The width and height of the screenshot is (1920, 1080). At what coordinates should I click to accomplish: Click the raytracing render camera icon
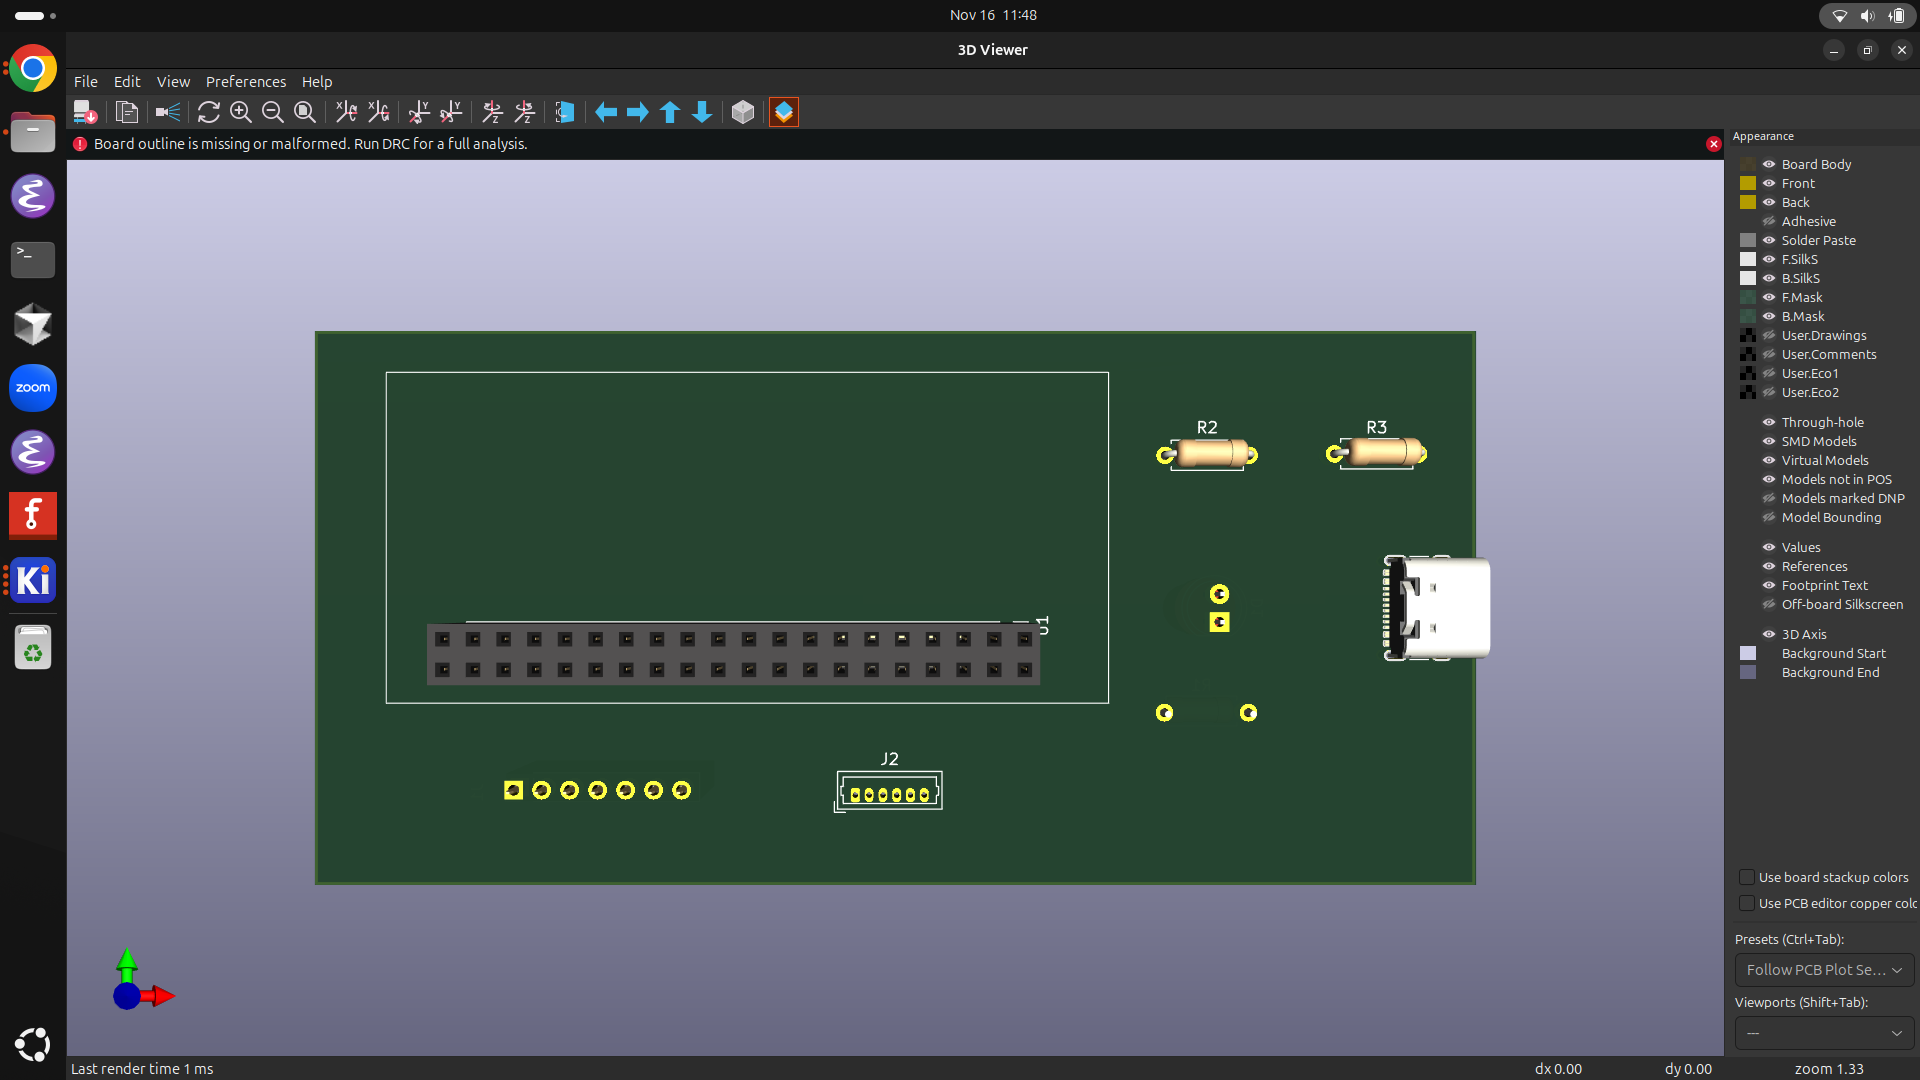point(167,112)
